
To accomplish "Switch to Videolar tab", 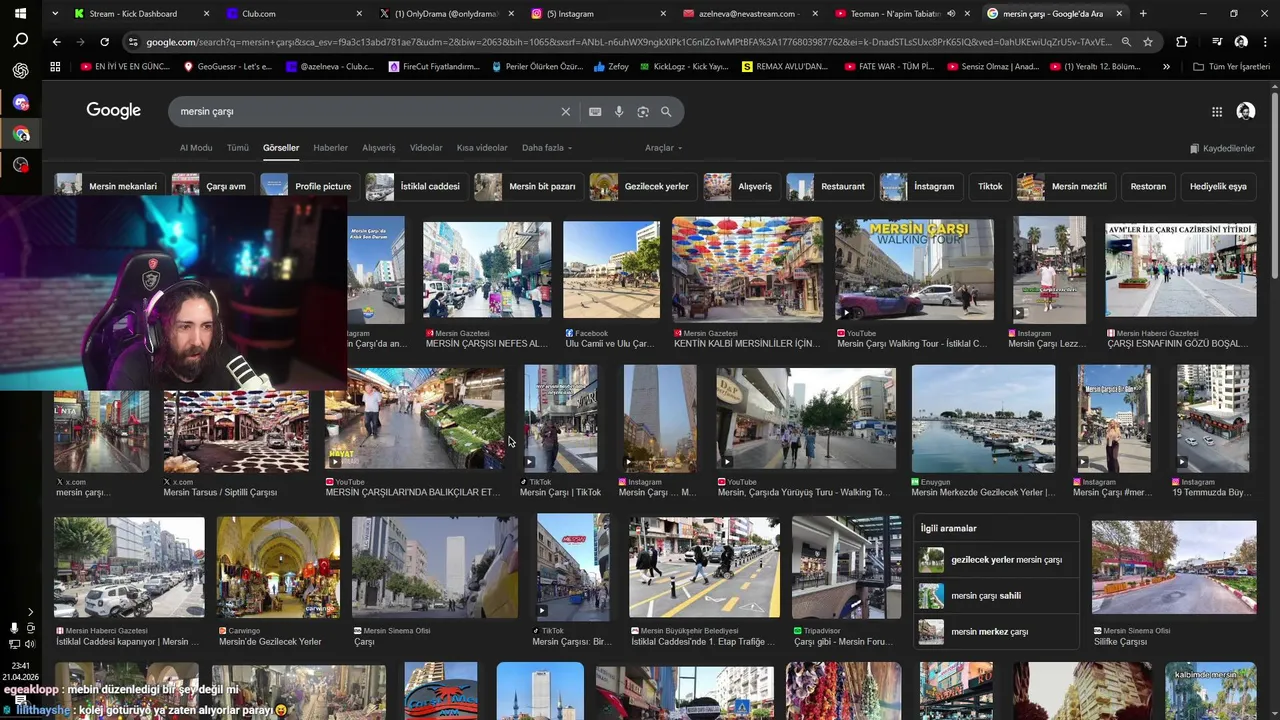I will coord(426,148).
